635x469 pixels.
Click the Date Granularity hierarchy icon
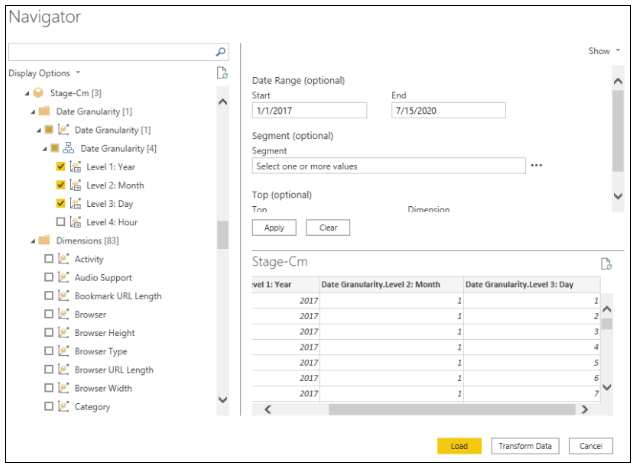pyautogui.click(x=69, y=148)
